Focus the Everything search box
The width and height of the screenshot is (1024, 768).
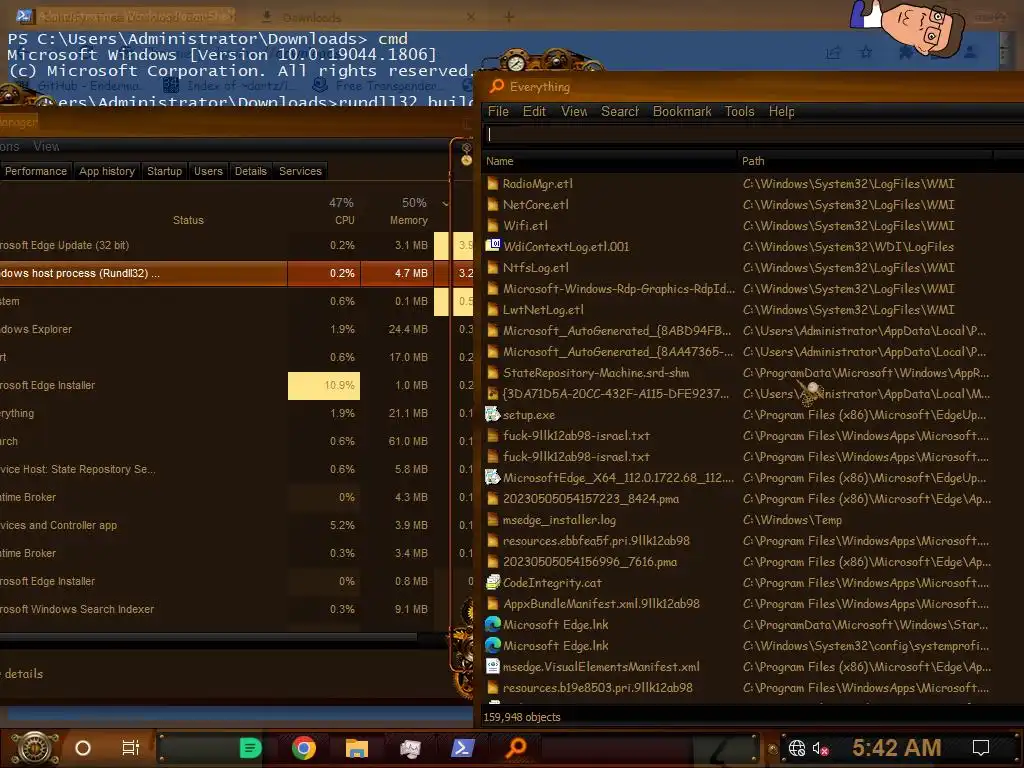[x=753, y=135]
